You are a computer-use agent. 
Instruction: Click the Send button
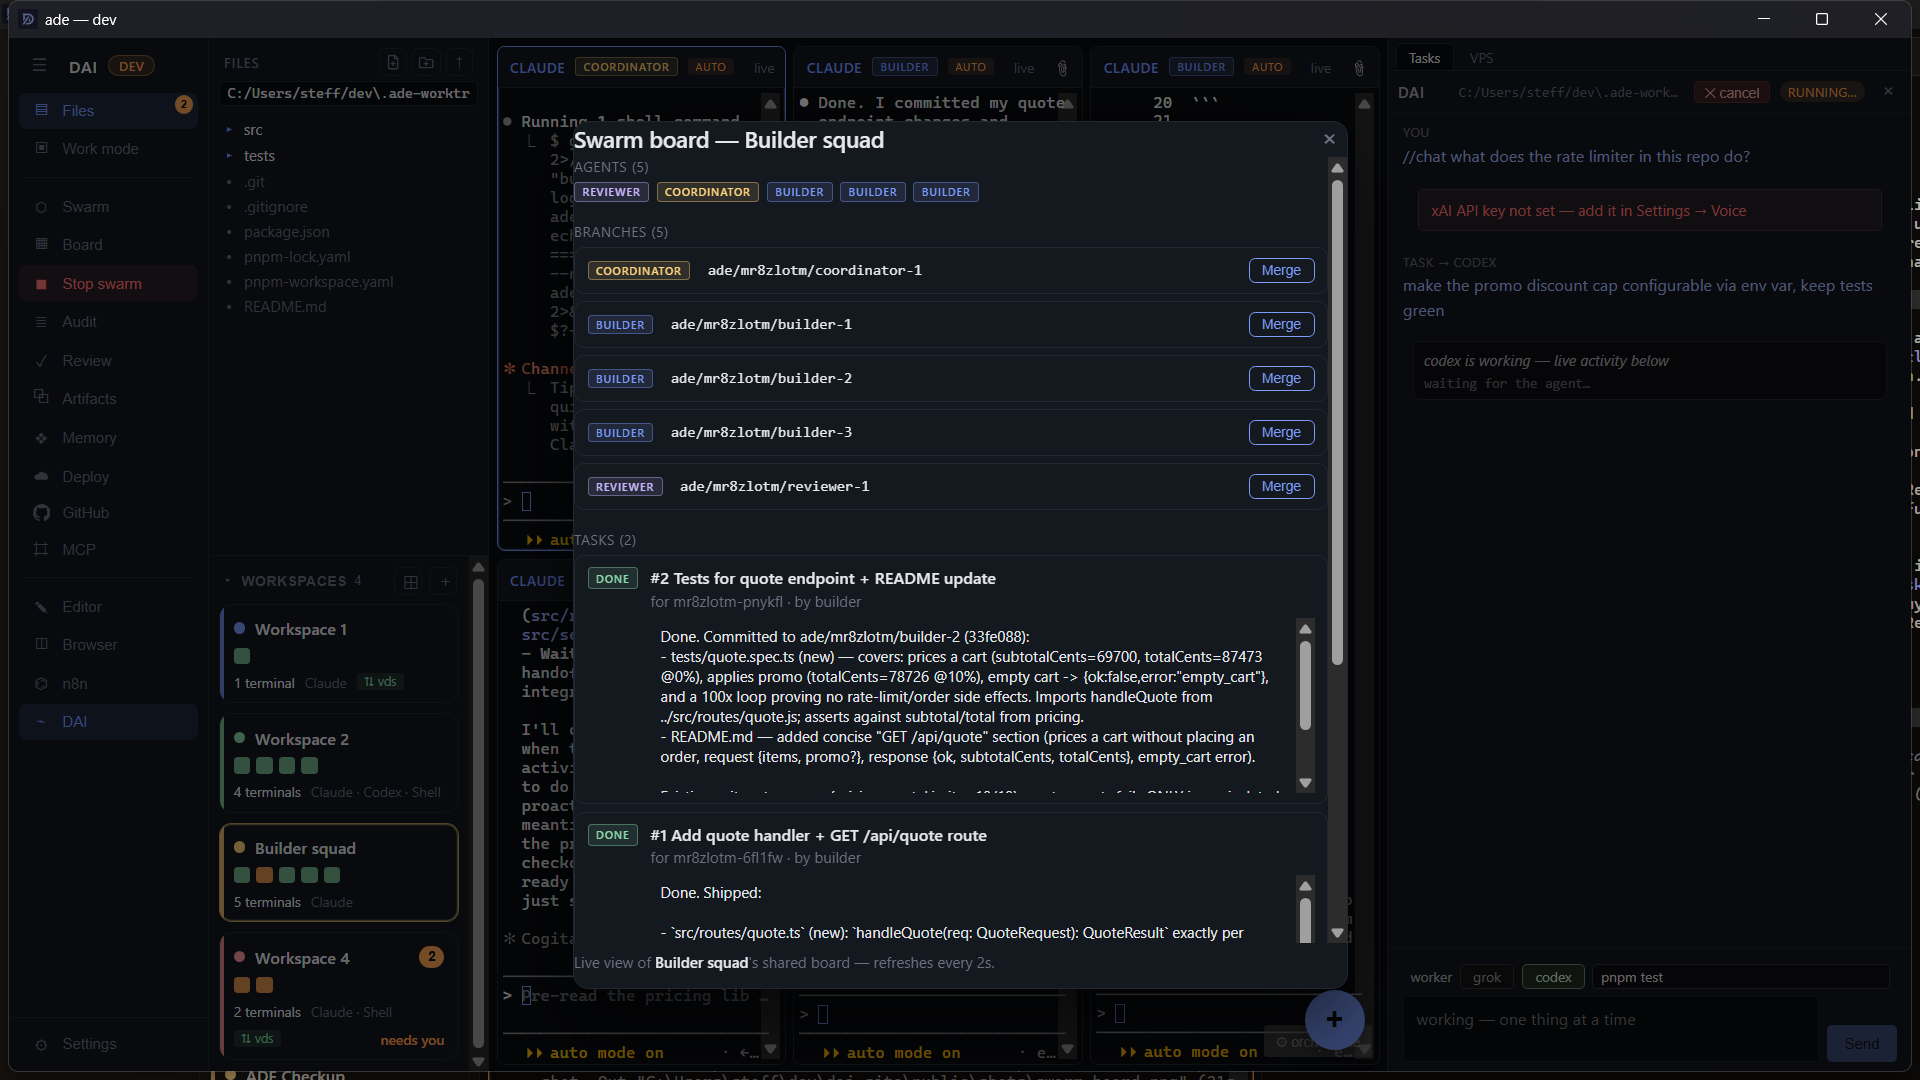click(x=1861, y=1044)
